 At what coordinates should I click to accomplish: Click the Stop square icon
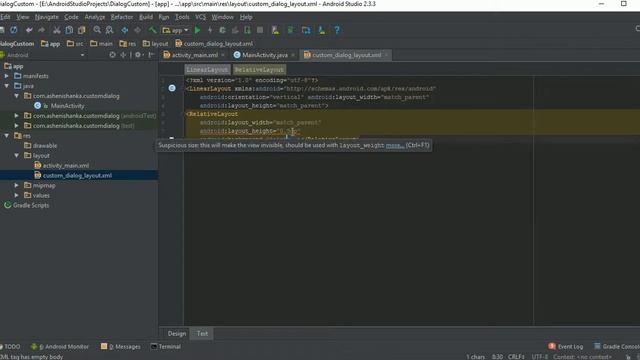pyautogui.click(x=260, y=30)
